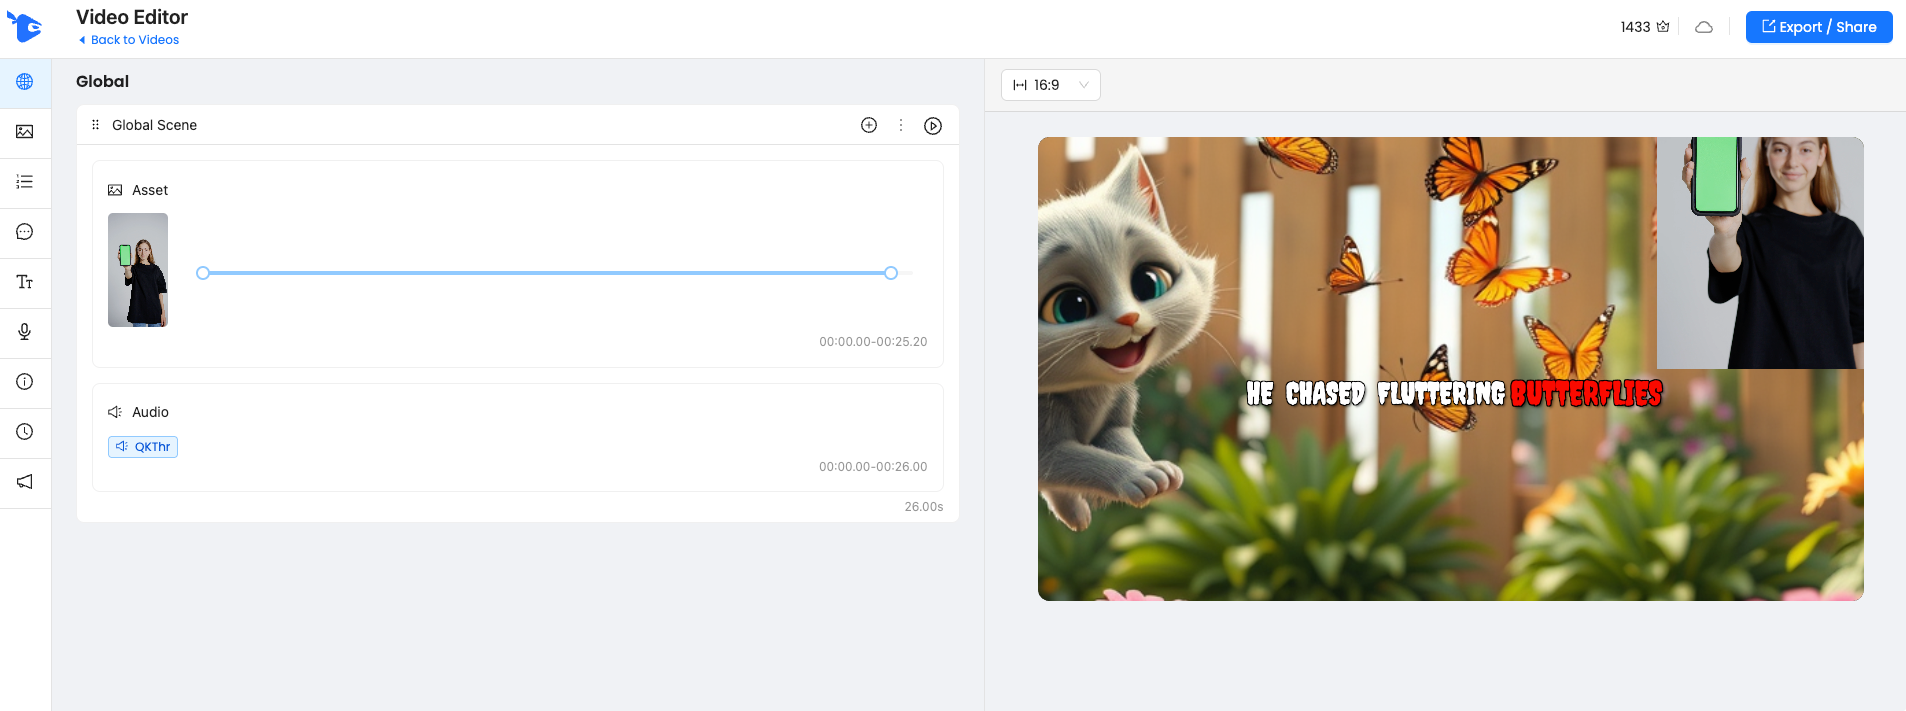1906x711 pixels.
Task: Open the scenes list sidebar tab
Action: pyautogui.click(x=25, y=182)
